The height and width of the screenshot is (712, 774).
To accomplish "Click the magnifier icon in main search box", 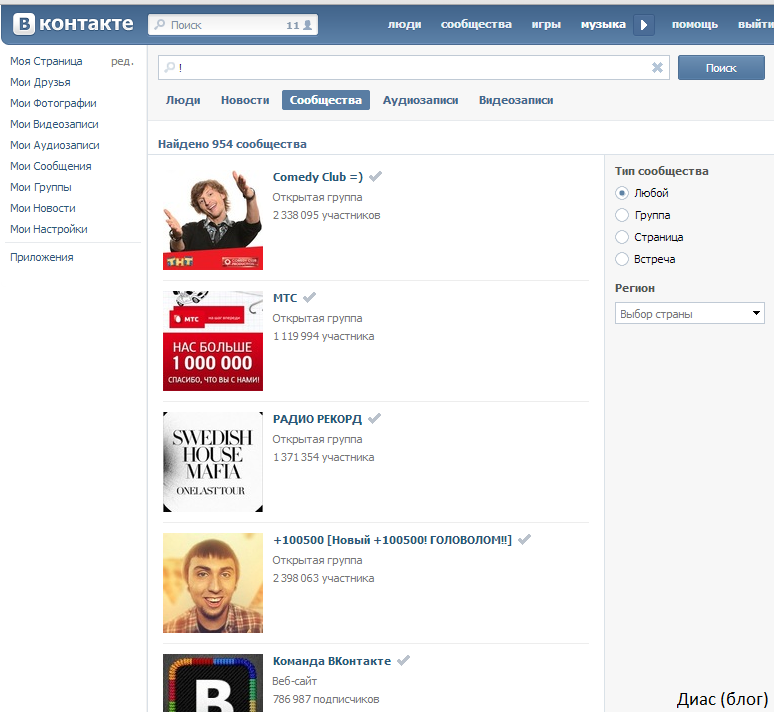I will point(169,67).
